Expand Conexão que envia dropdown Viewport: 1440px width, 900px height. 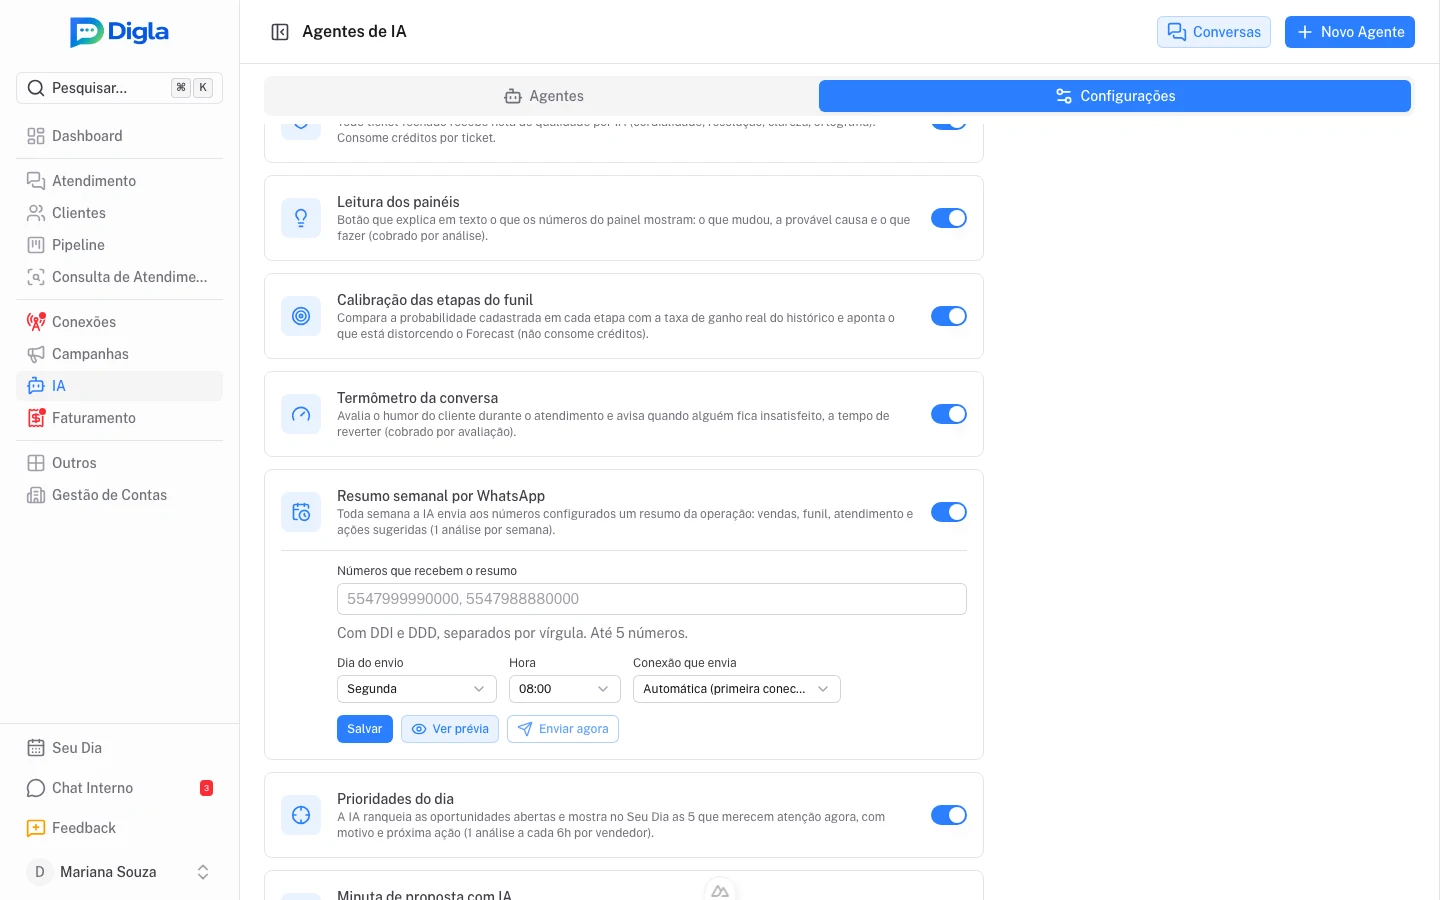737,689
